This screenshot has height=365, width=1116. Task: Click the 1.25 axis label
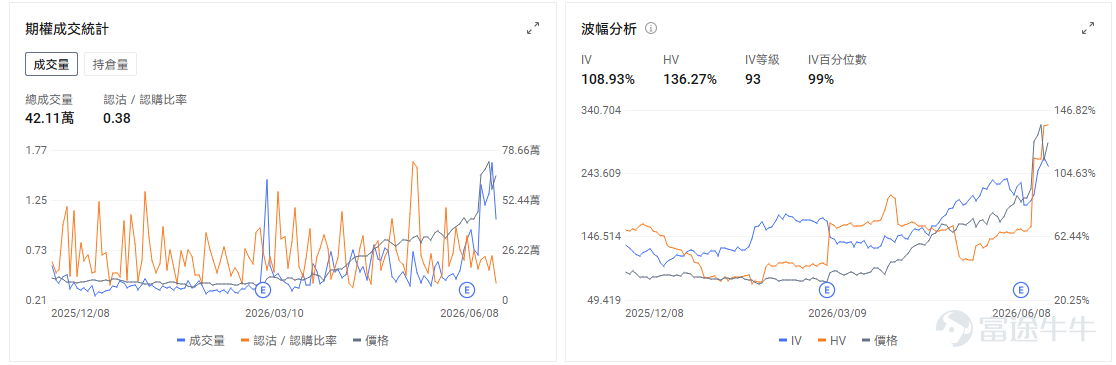click(36, 200)
